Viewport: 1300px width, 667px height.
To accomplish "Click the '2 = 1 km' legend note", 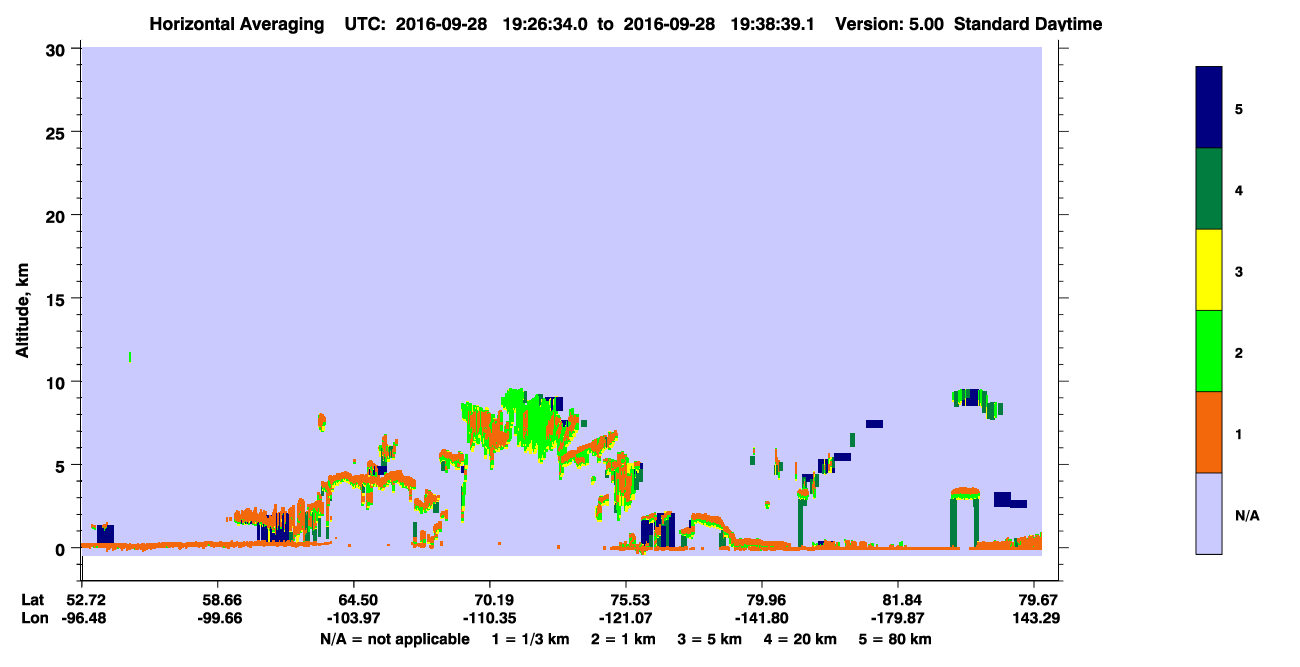I will tap(623, 639).
